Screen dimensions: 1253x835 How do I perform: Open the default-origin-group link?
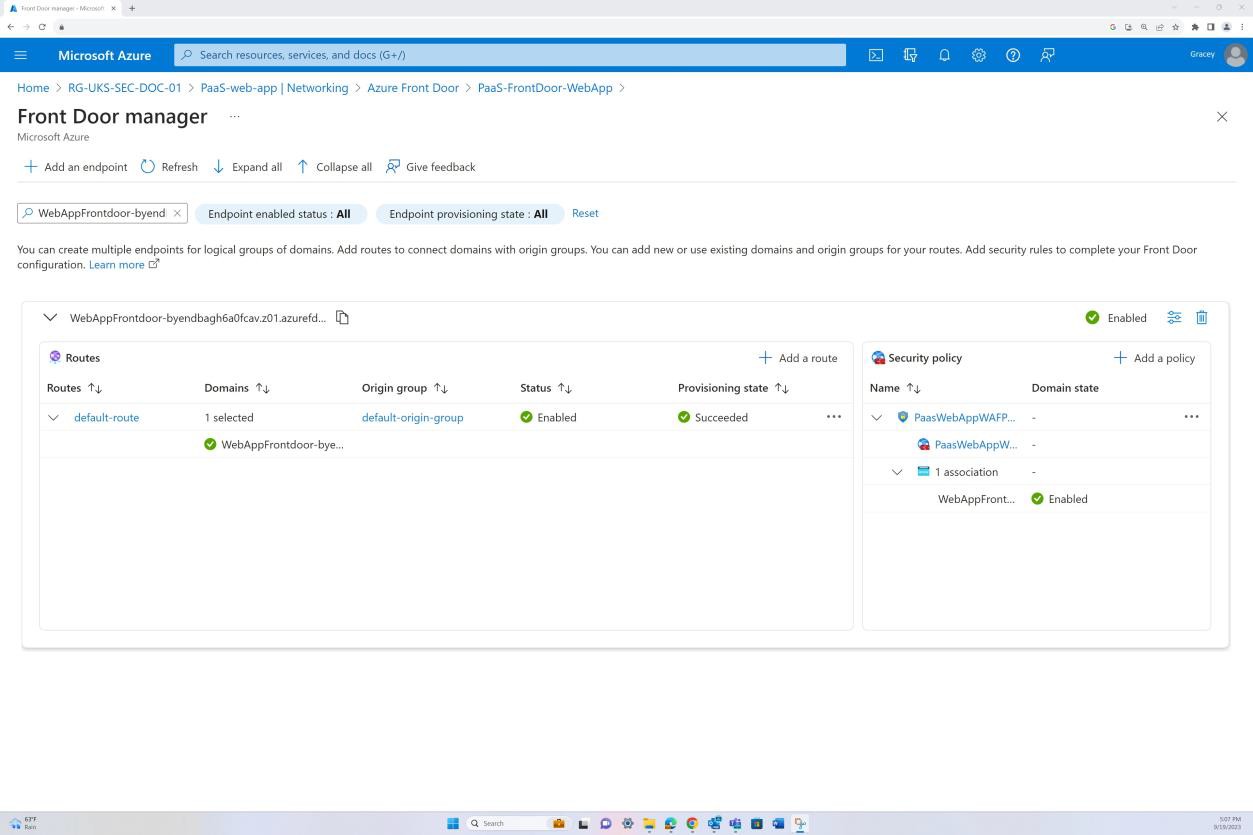pyautogui.click(x=412, y=417)
